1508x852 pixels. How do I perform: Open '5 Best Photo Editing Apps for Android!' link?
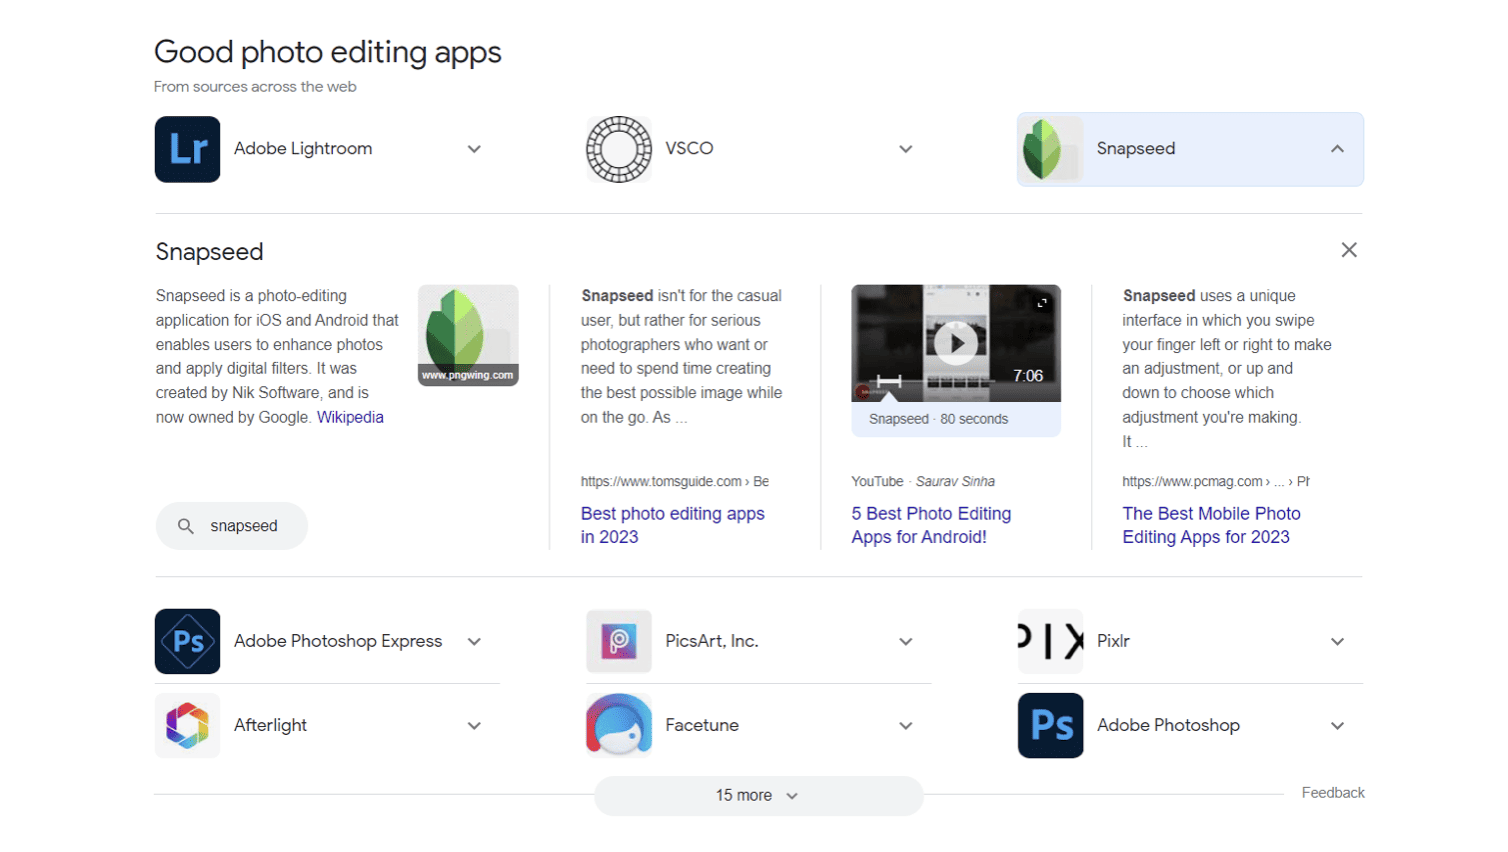pyautogui.click(x=931, y=525)
